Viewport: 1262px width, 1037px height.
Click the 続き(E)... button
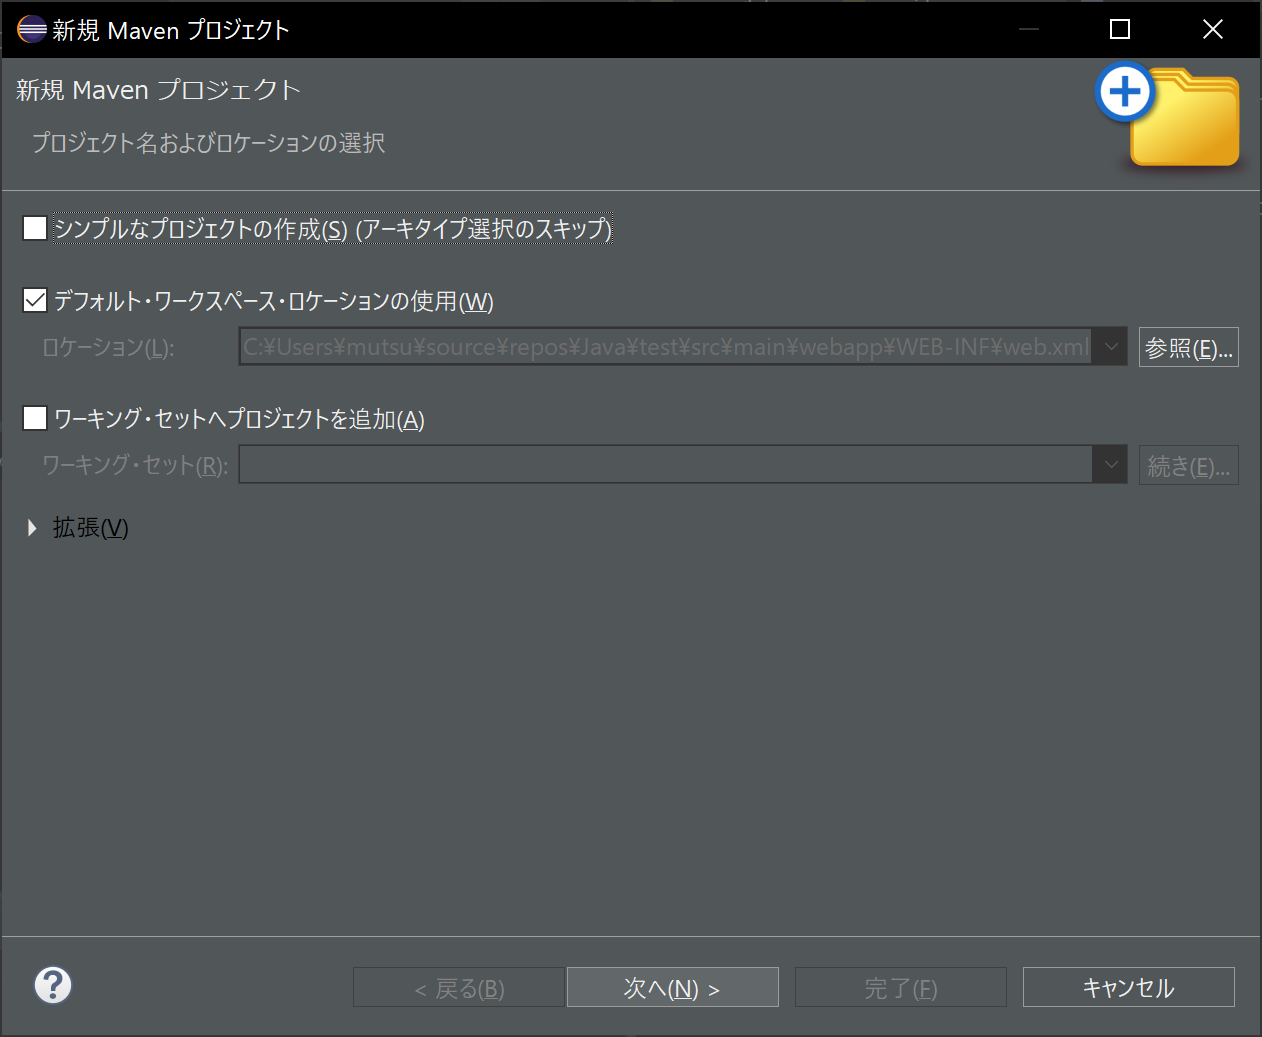[1189, 465]
